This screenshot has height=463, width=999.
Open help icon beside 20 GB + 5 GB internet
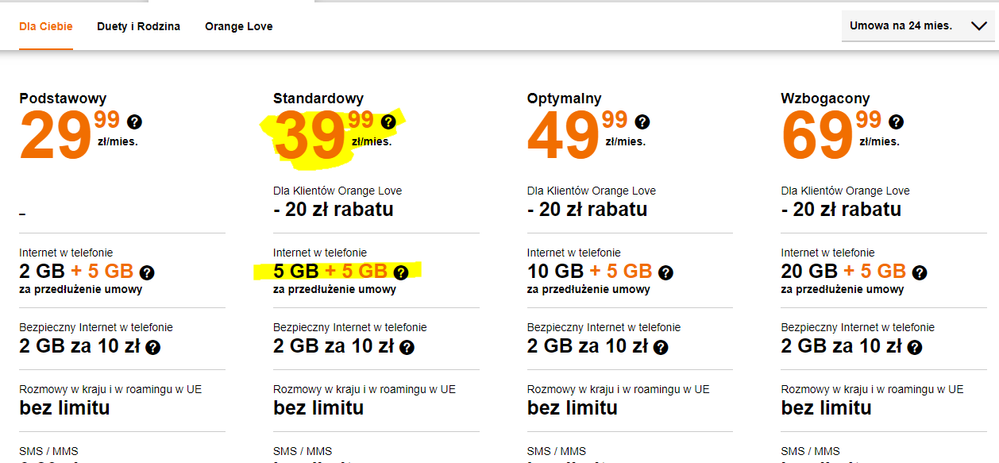920,272
